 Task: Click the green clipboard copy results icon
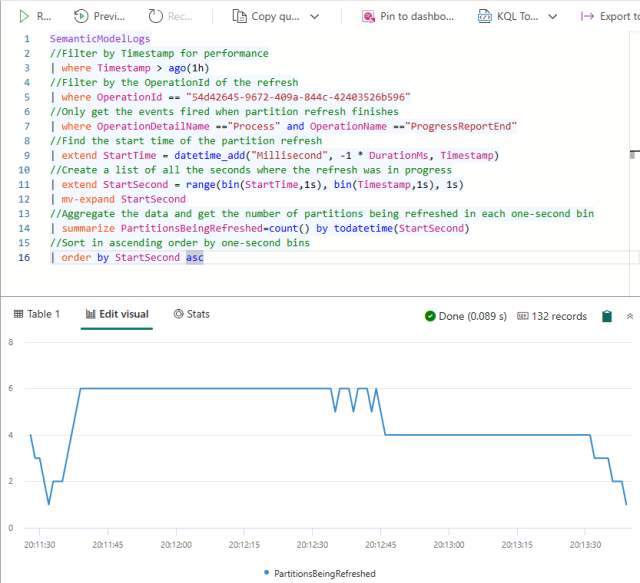click(607, 316)
